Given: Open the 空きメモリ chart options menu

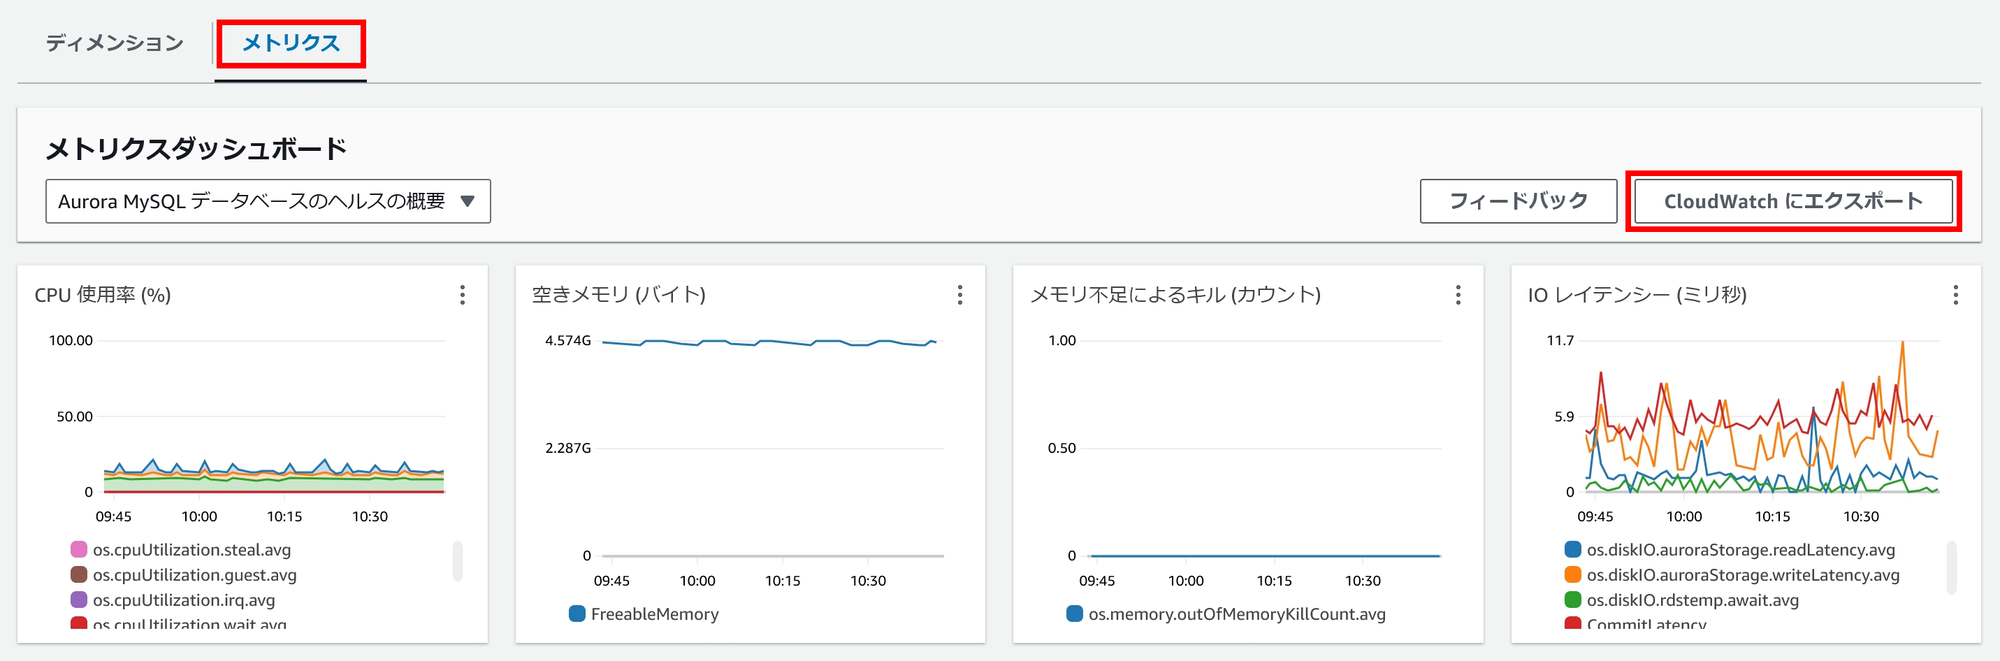Looking at the screenshot, I should 960,295.
